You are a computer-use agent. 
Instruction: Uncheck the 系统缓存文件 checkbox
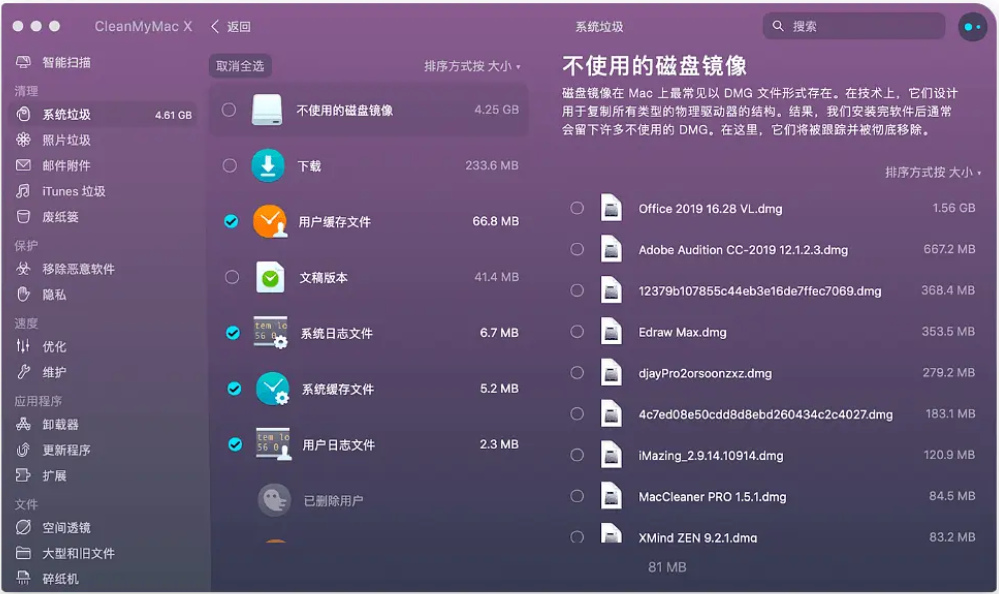[234, 389]
